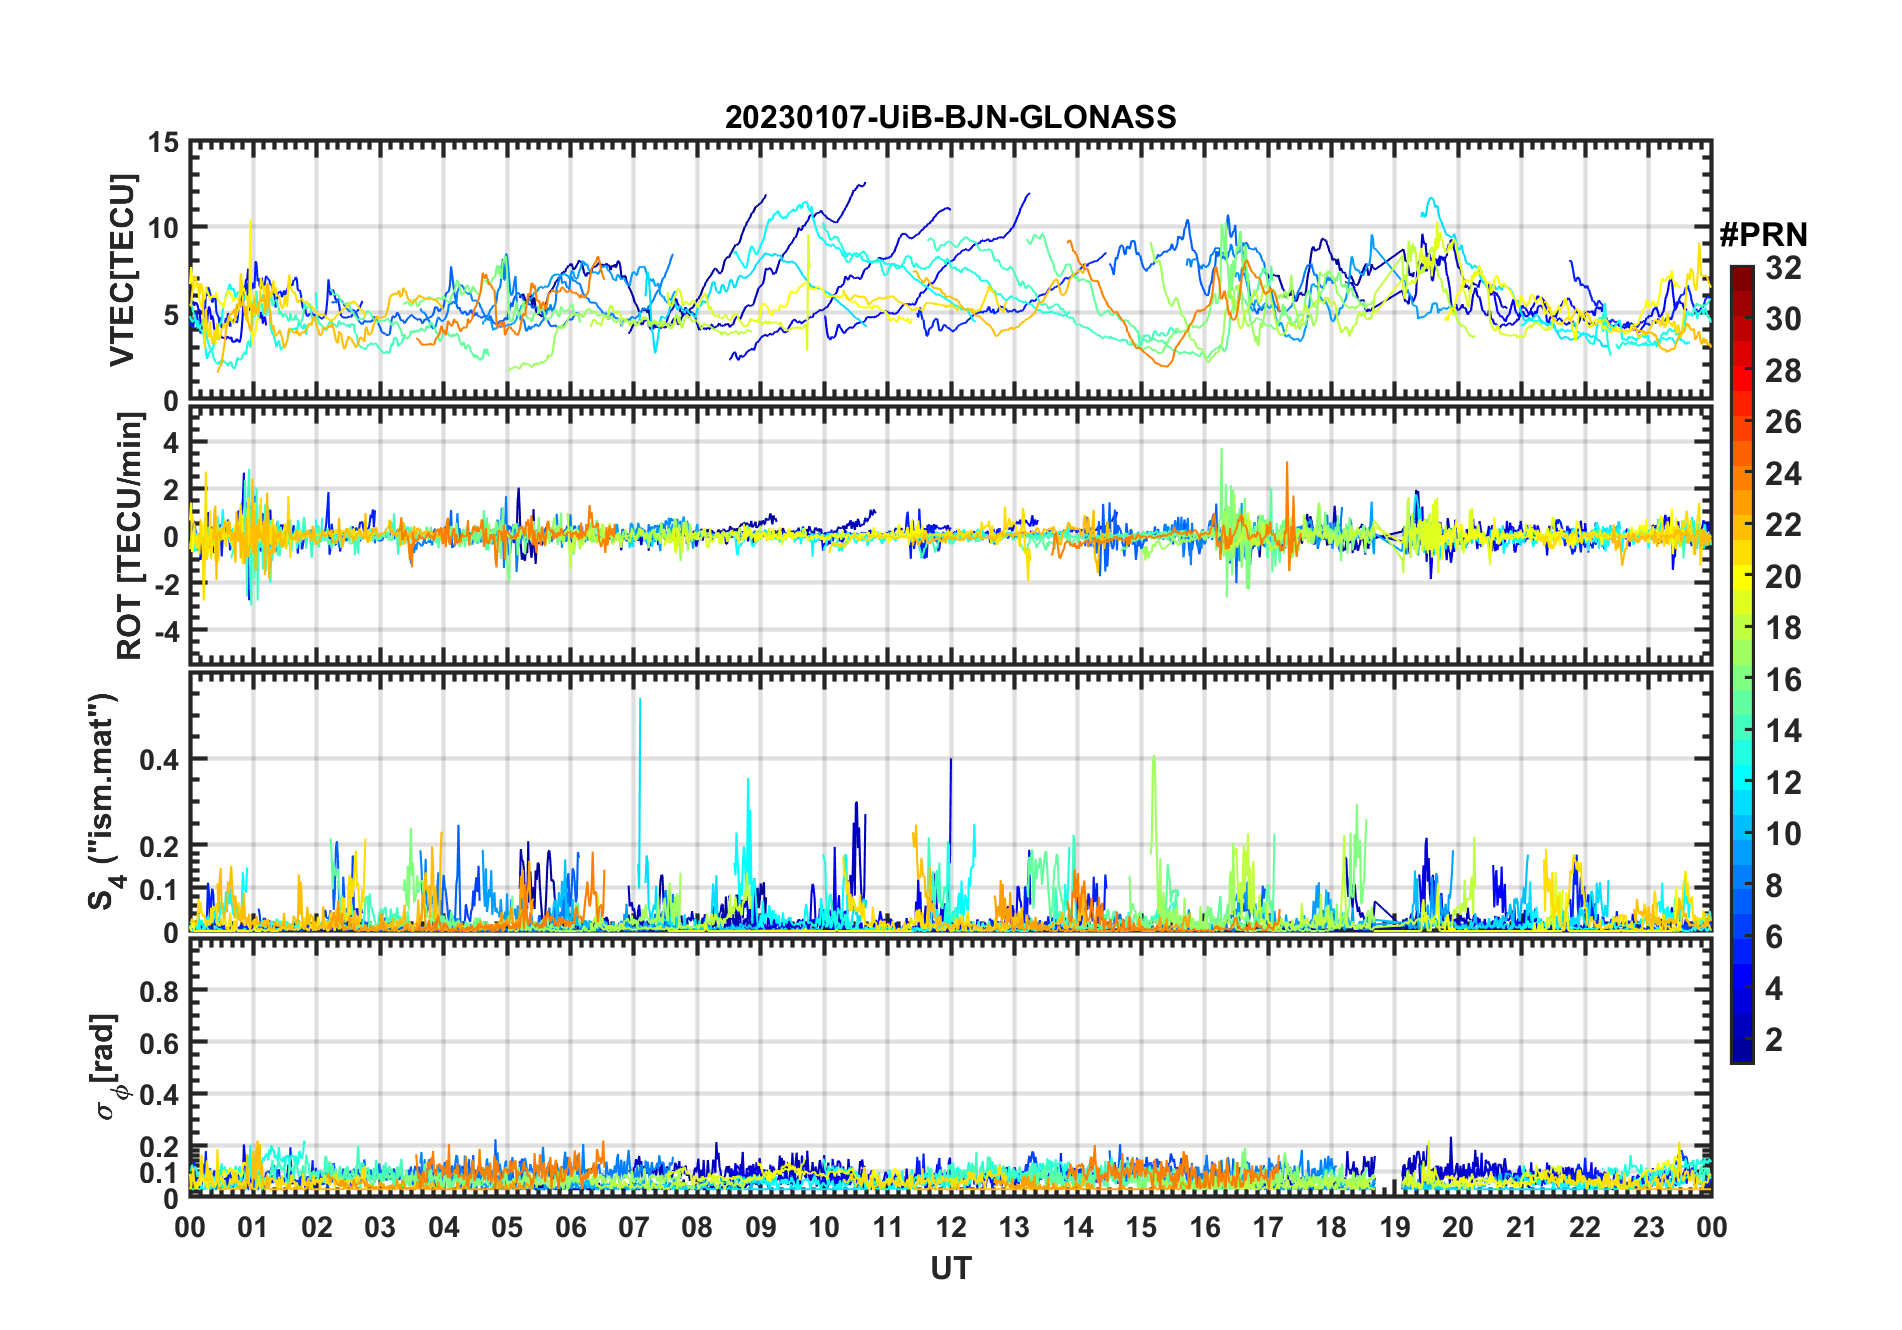
Task: Click the dark blue bottom of the colorbar
Action: (x=1742, y=1053)
